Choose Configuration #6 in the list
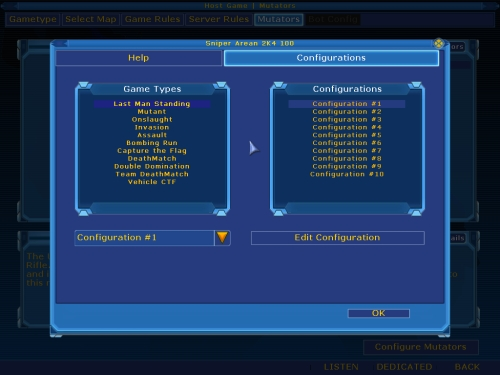Screen dimensions: 500x375 [347, 143]
